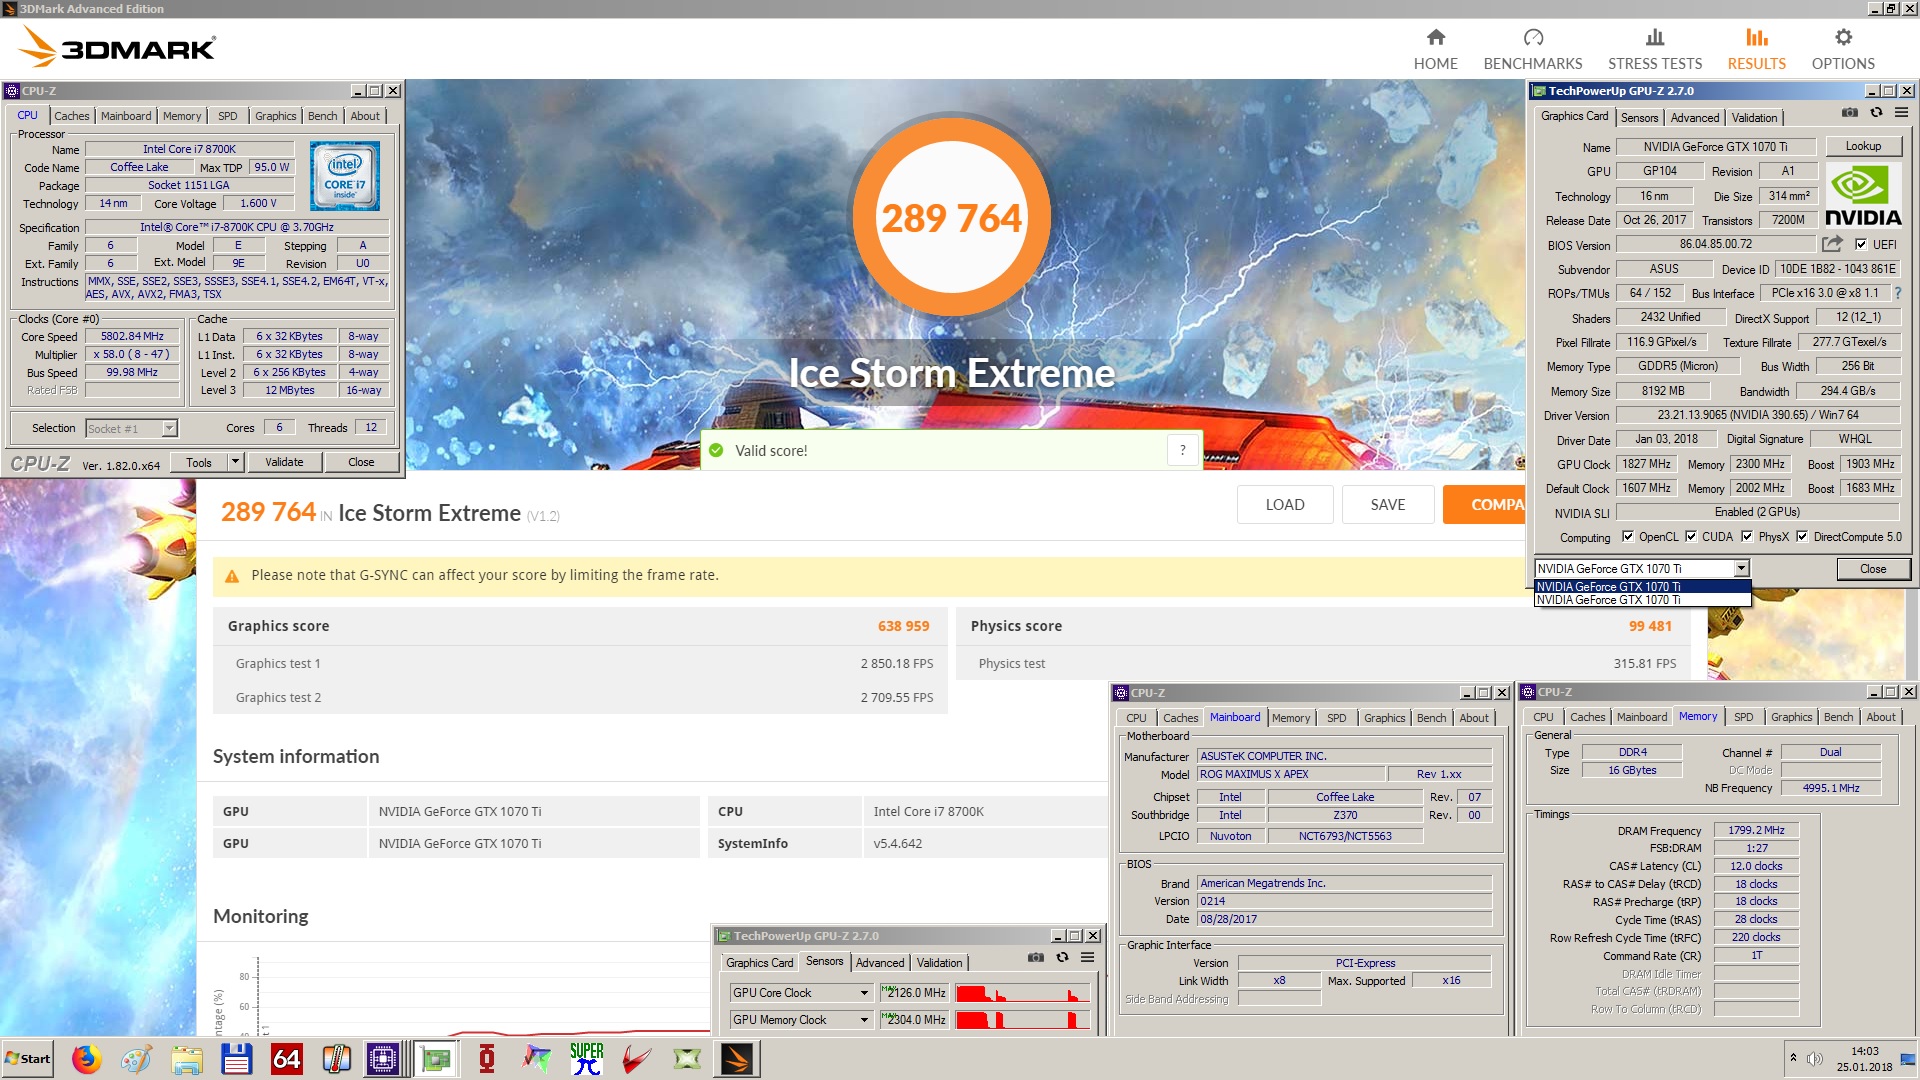Click the volume speaker tray icon

(1814, 1059)
